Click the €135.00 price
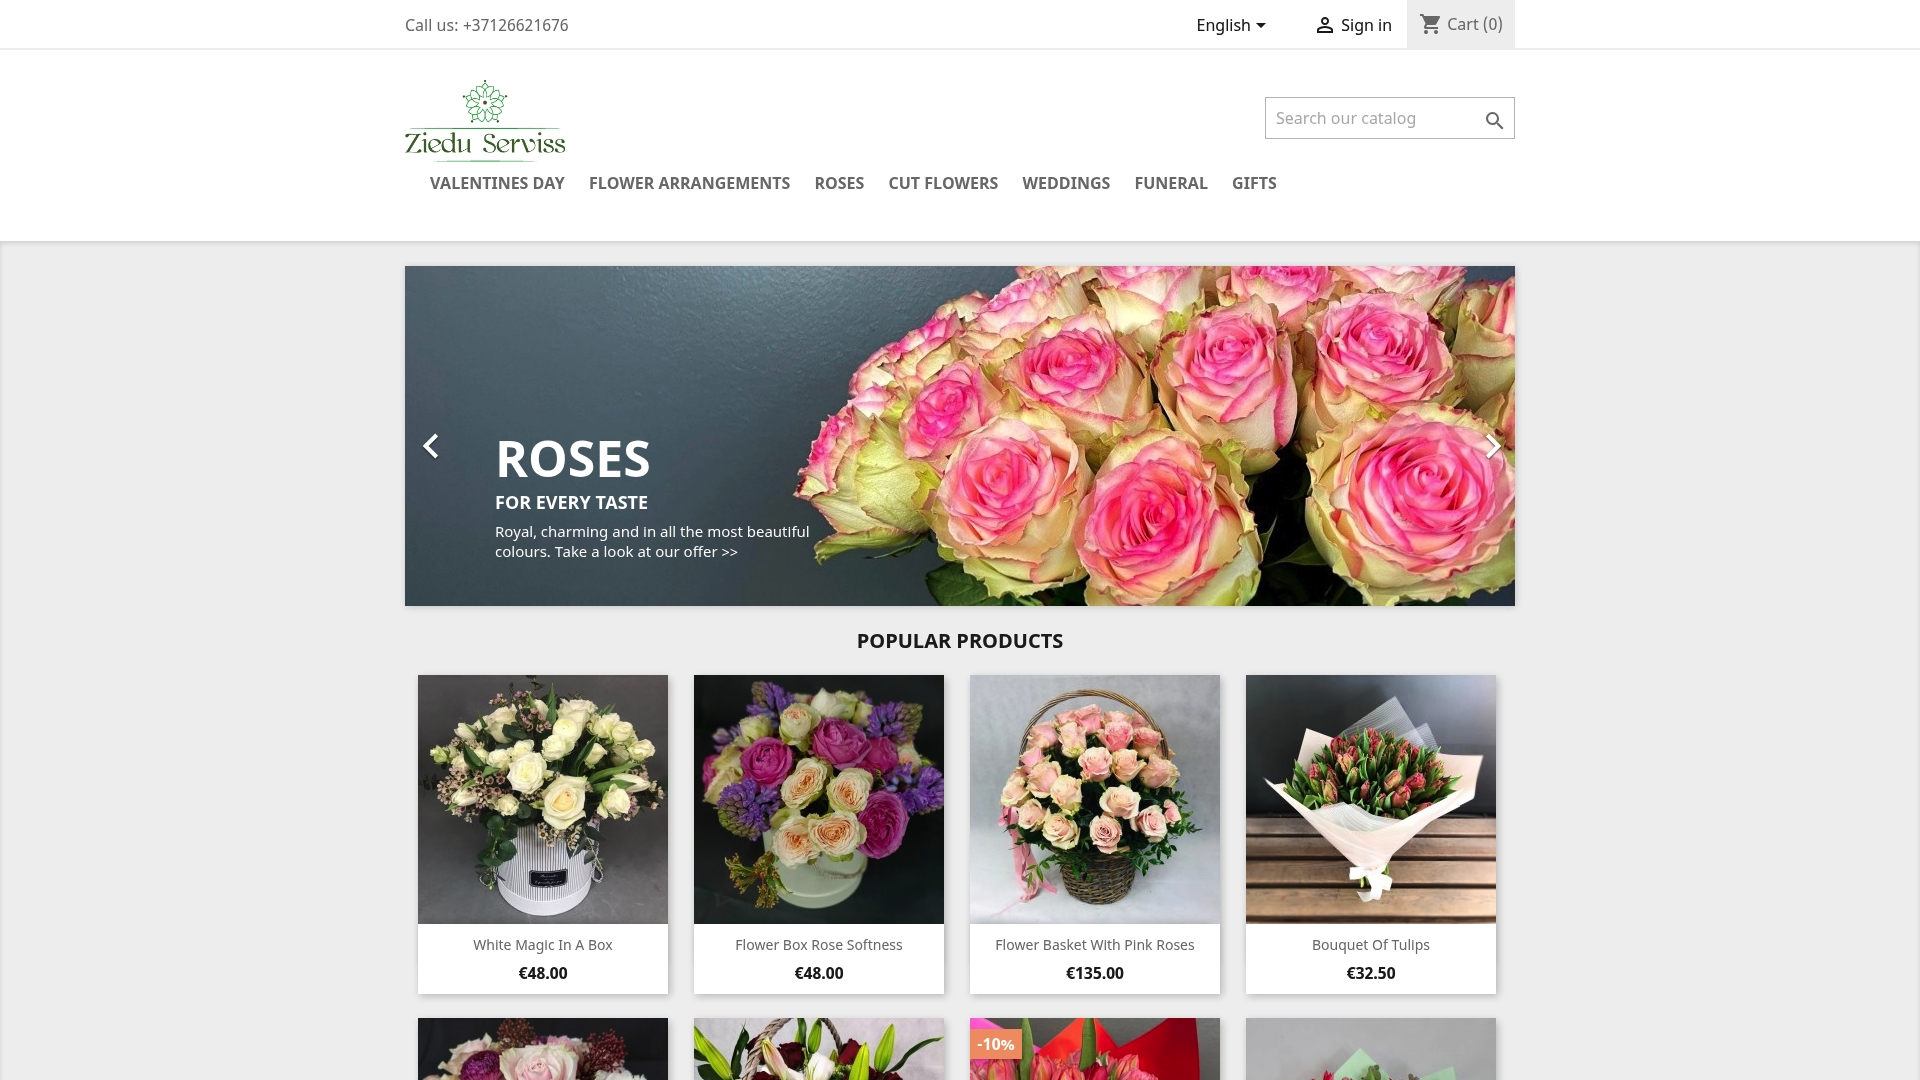 coord(1095,973)
